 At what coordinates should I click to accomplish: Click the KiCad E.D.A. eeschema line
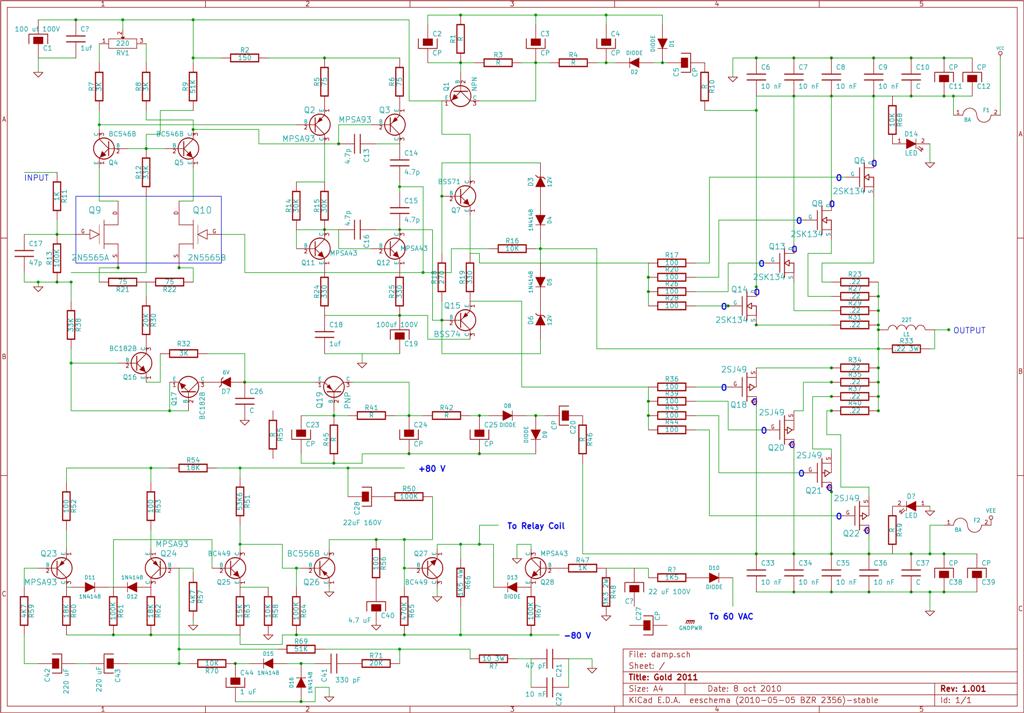754,700
